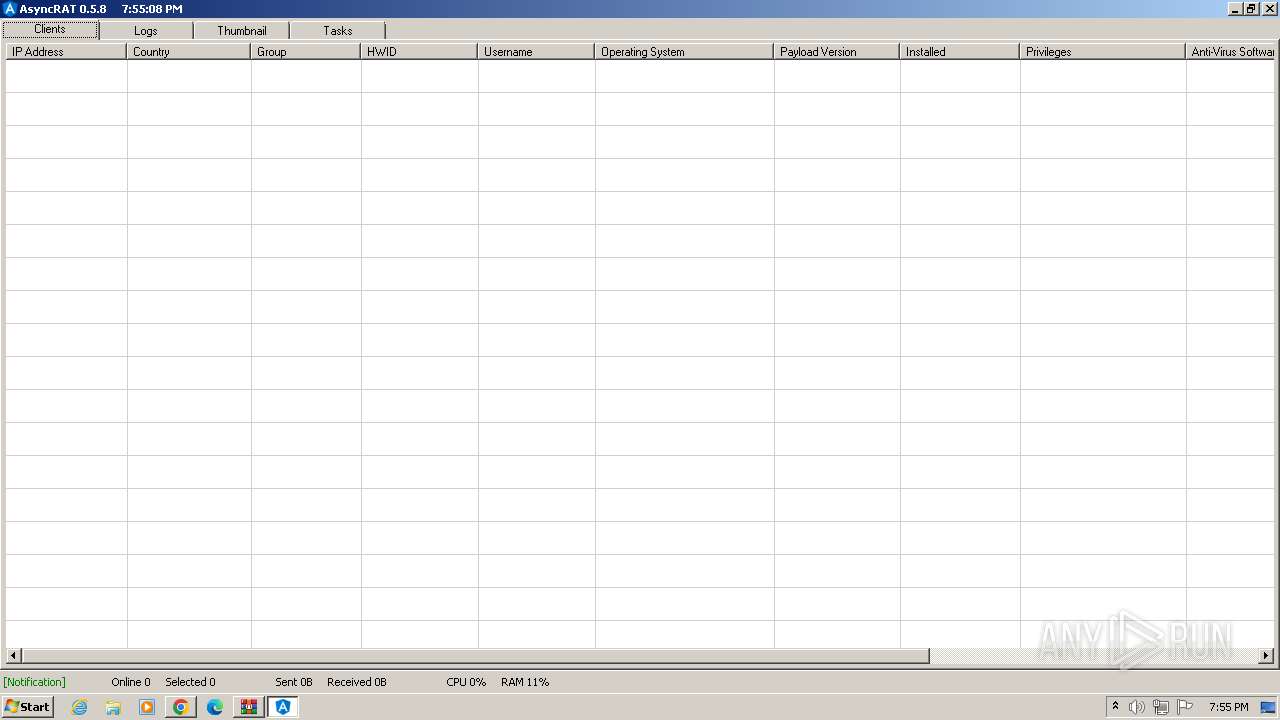This screenshot has height=720, width=1280.
Task: Open the Logs tab
Action: click(146, 31)
